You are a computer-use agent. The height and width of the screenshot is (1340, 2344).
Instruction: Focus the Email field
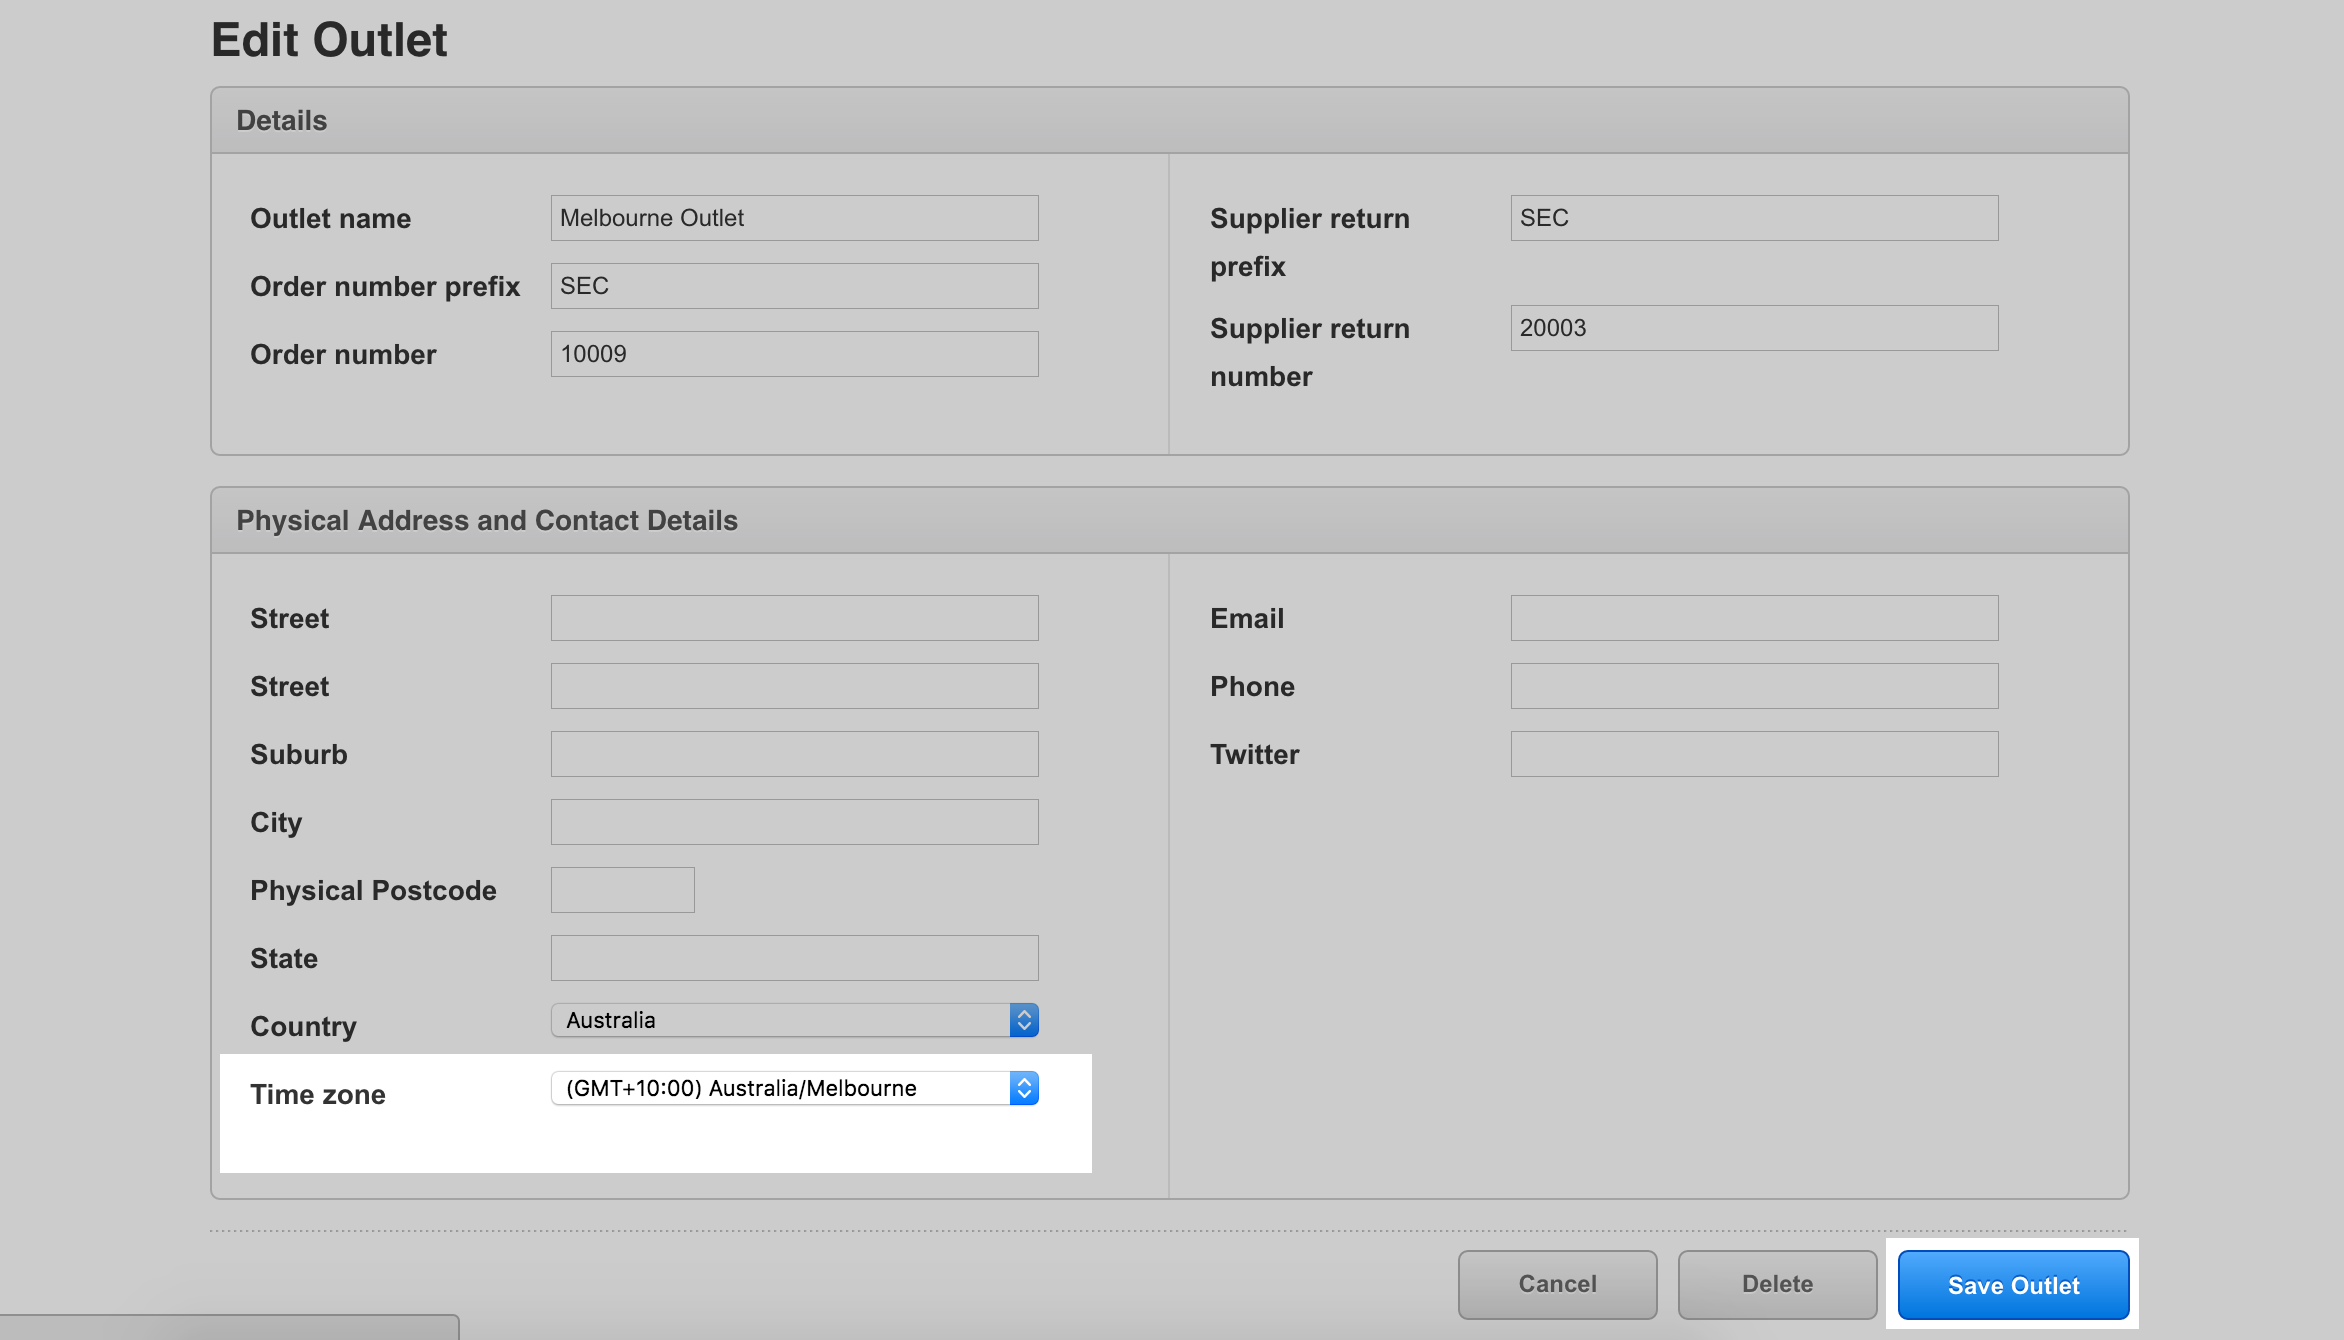tap(1754, 618)
